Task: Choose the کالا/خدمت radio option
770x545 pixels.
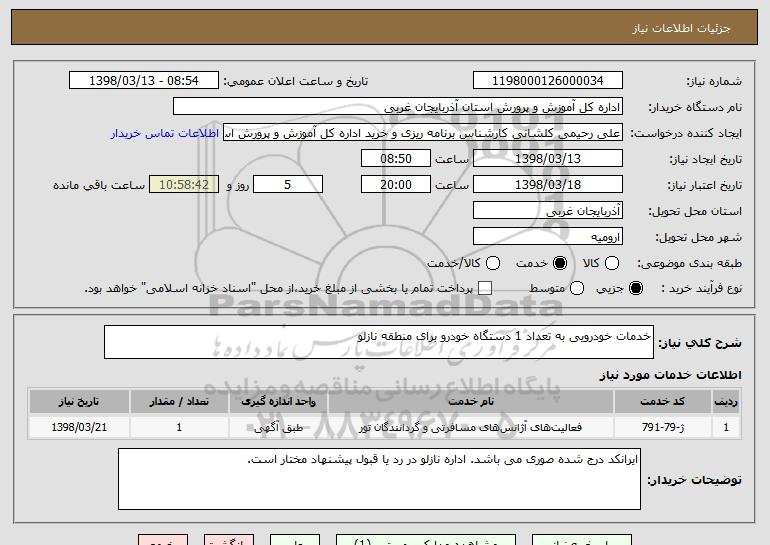Action: (493, 263)
